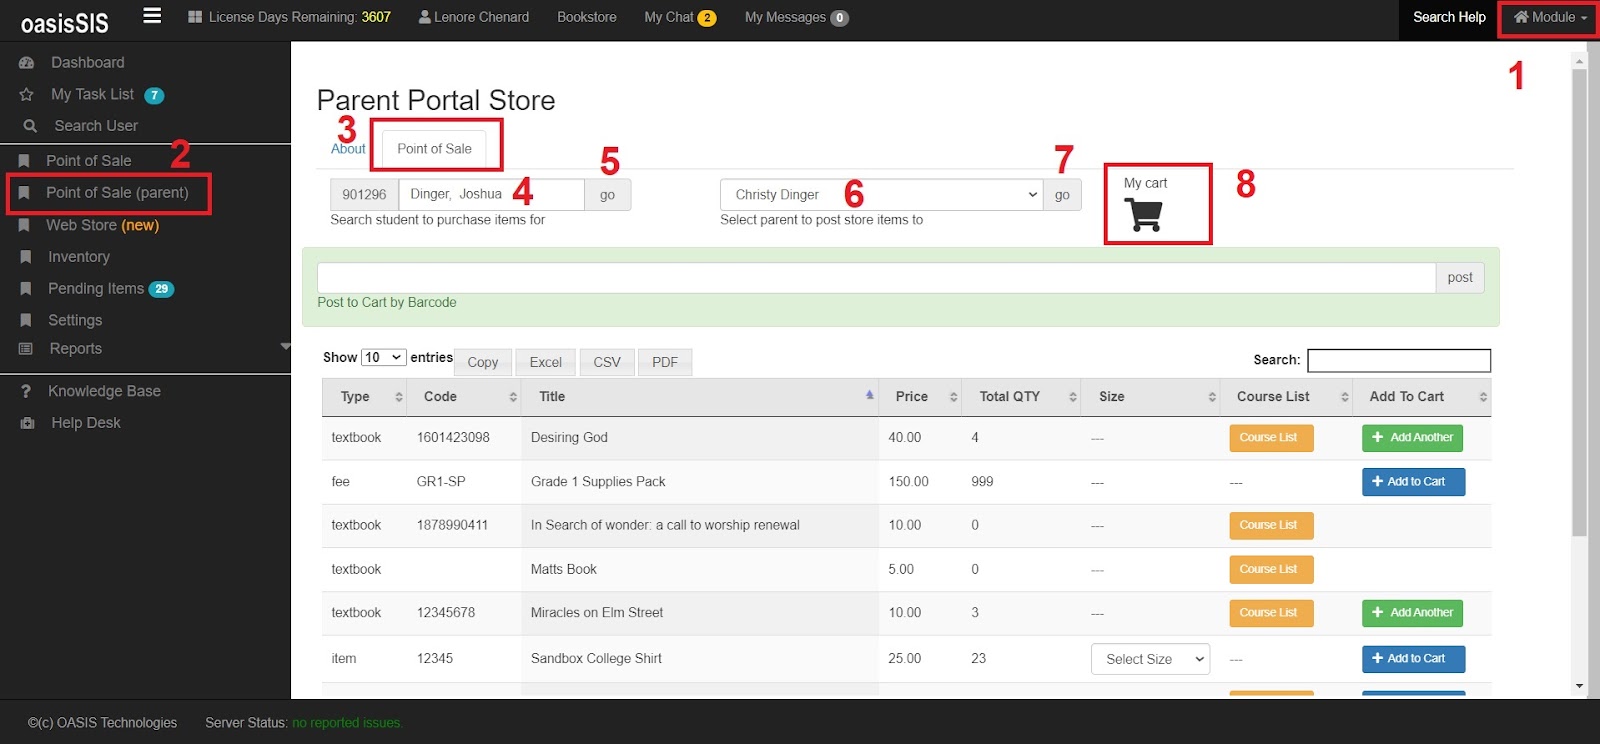Click the Dashboard gauge icon in sidebar
Viewport: 1600px width, 744px height.
pyautogui.click(x=27, y=63)
